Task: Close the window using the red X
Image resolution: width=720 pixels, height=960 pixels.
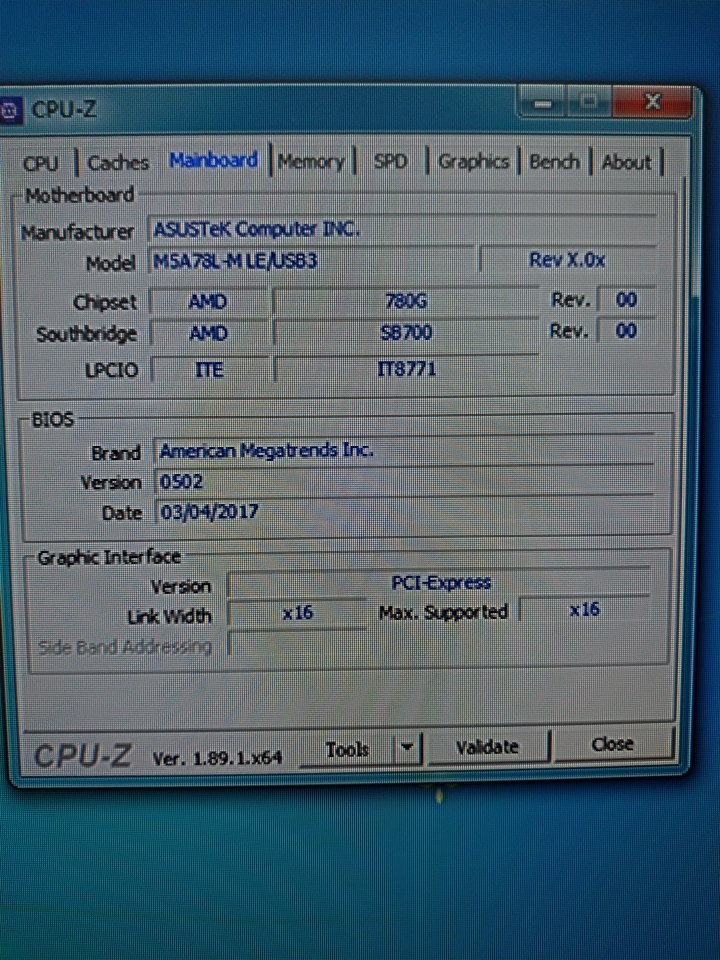Action: coord(653,102)
